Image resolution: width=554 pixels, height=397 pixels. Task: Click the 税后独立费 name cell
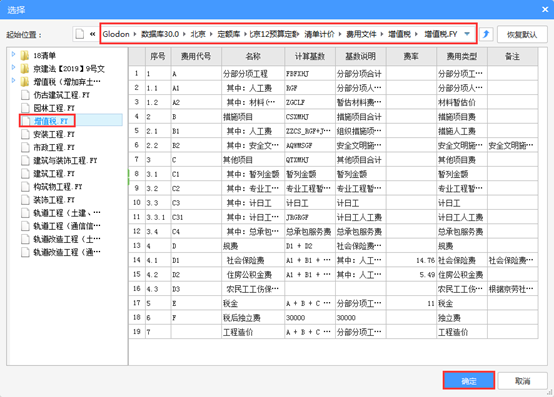click(x=253, y=318)
